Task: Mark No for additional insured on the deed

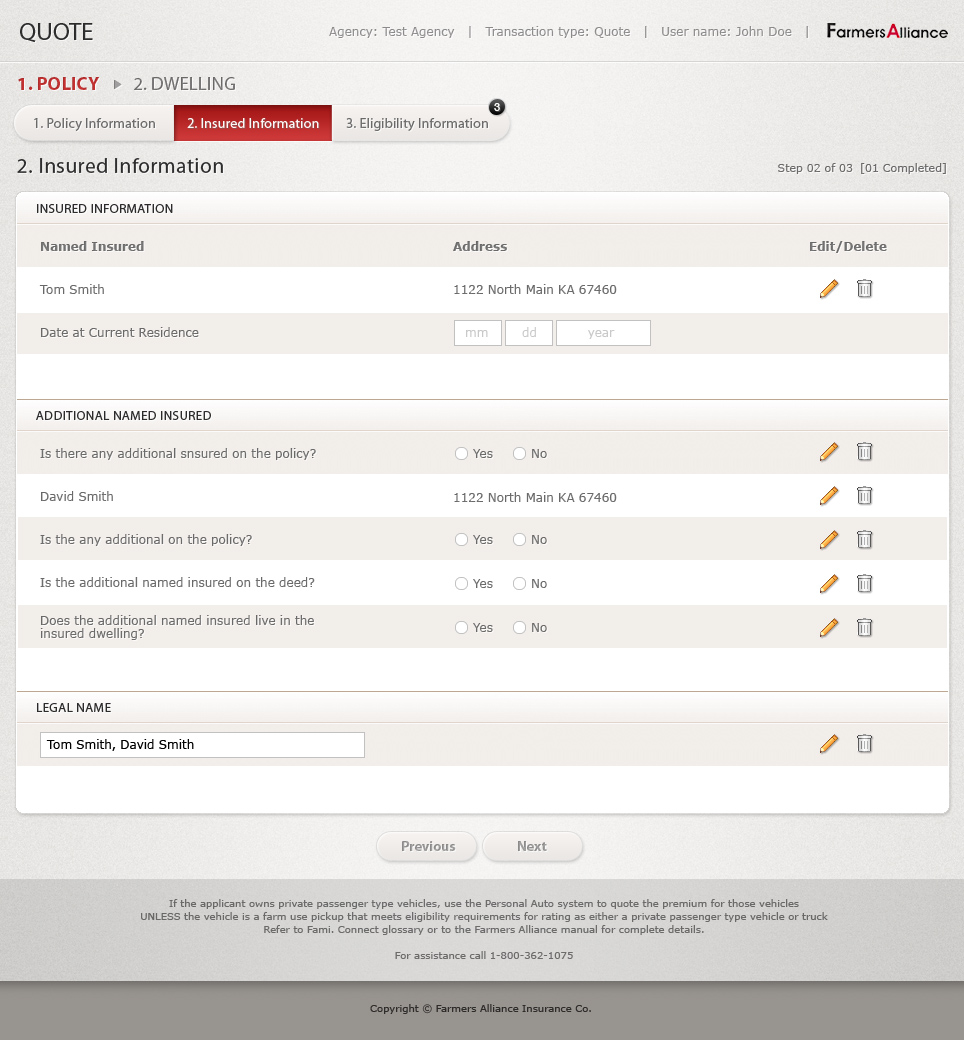Action: [519, 584]
